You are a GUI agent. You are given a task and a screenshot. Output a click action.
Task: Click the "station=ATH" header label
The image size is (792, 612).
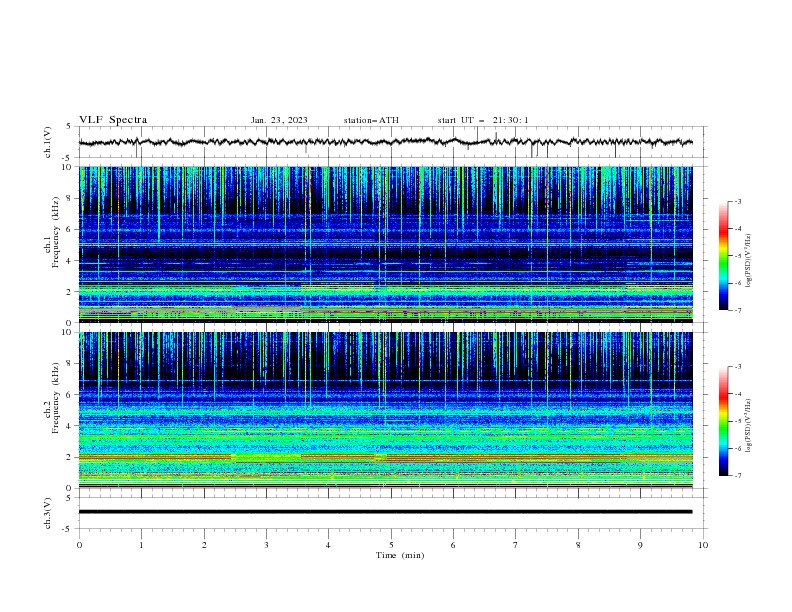(x=371, y=120)
